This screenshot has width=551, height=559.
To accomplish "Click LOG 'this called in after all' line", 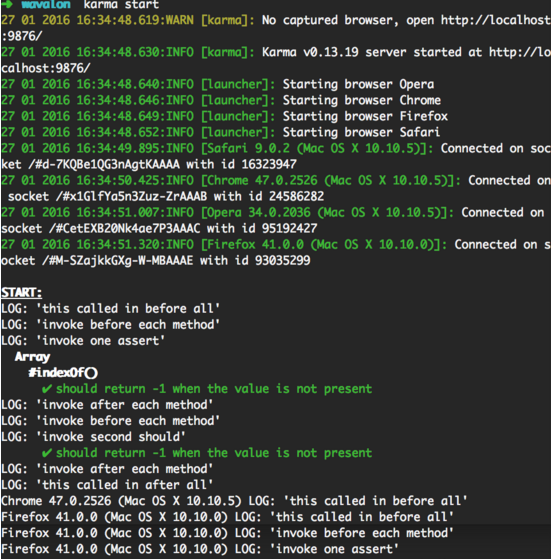I will click(x=107, y=485).
